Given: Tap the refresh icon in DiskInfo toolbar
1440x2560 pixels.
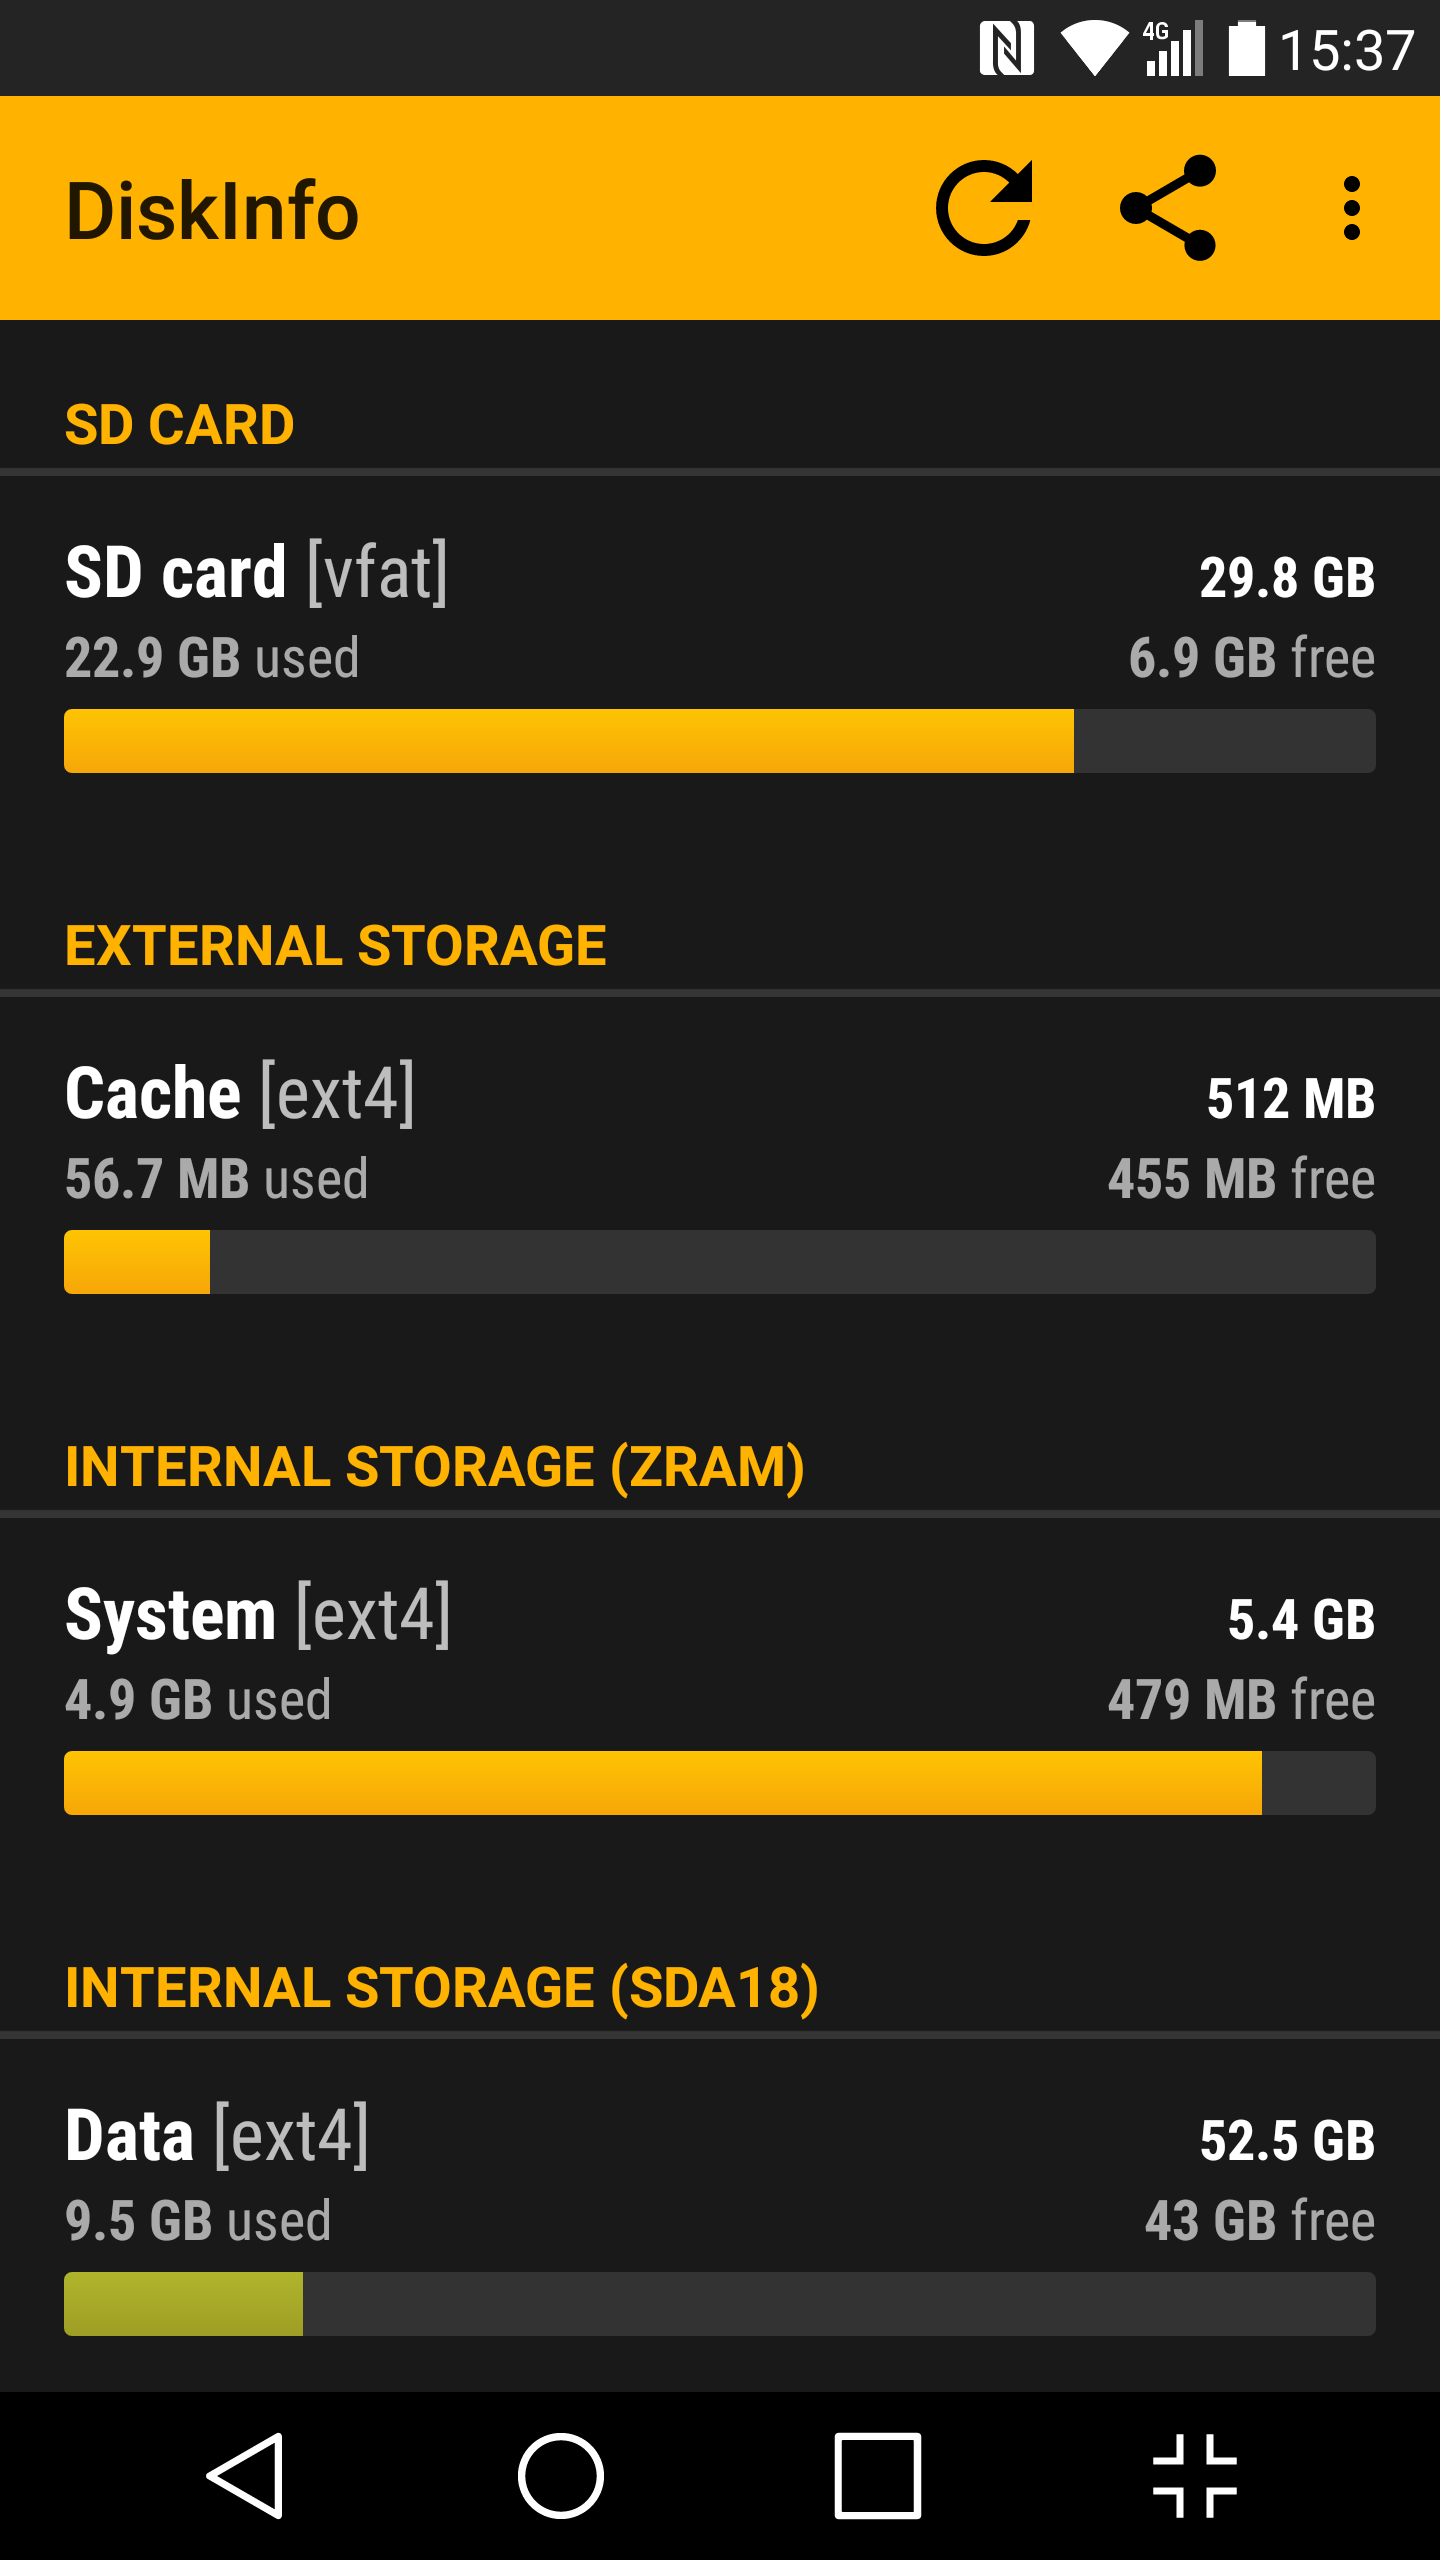Looking at the screenshot, I should pos(984,208).
